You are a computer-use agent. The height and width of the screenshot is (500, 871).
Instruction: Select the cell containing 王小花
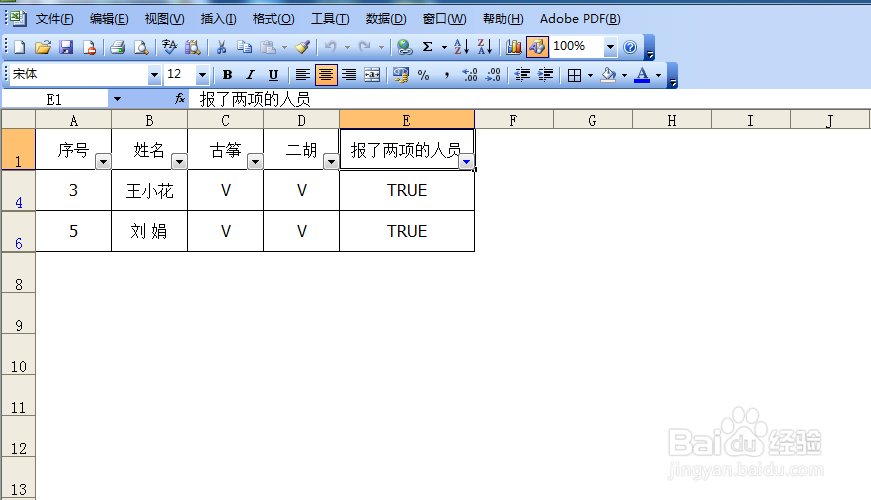pyautogui.click(x=149, y=191)
